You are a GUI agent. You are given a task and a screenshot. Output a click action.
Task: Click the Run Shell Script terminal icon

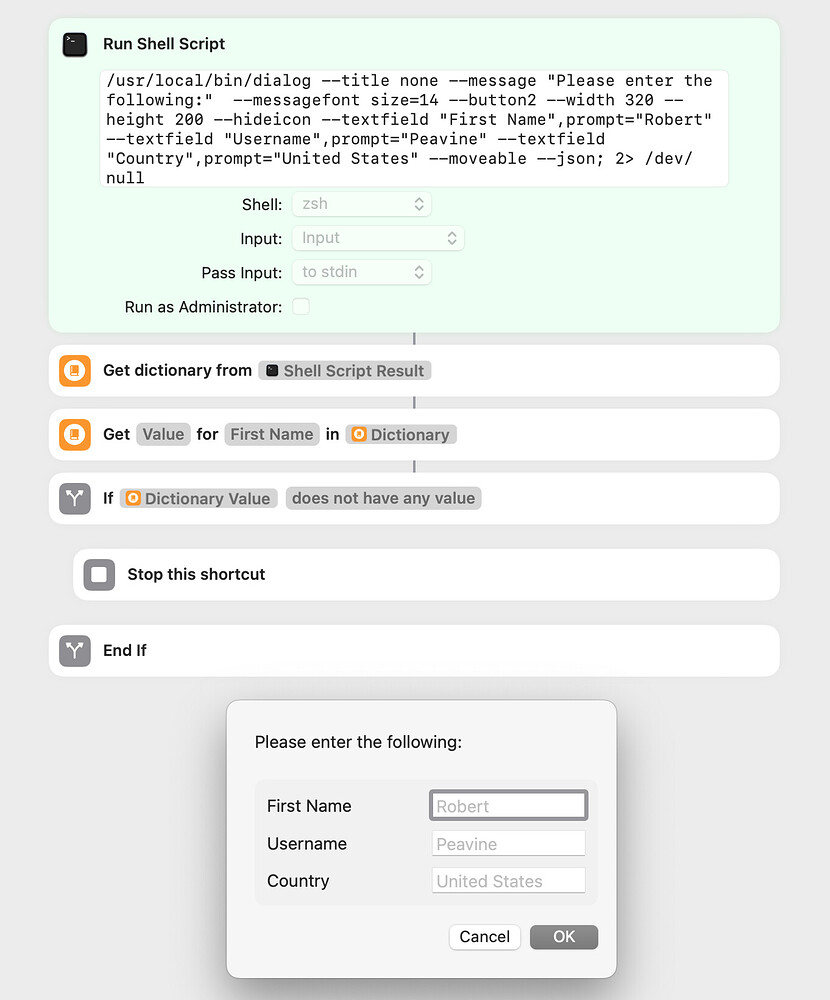(x=74, y=44)
